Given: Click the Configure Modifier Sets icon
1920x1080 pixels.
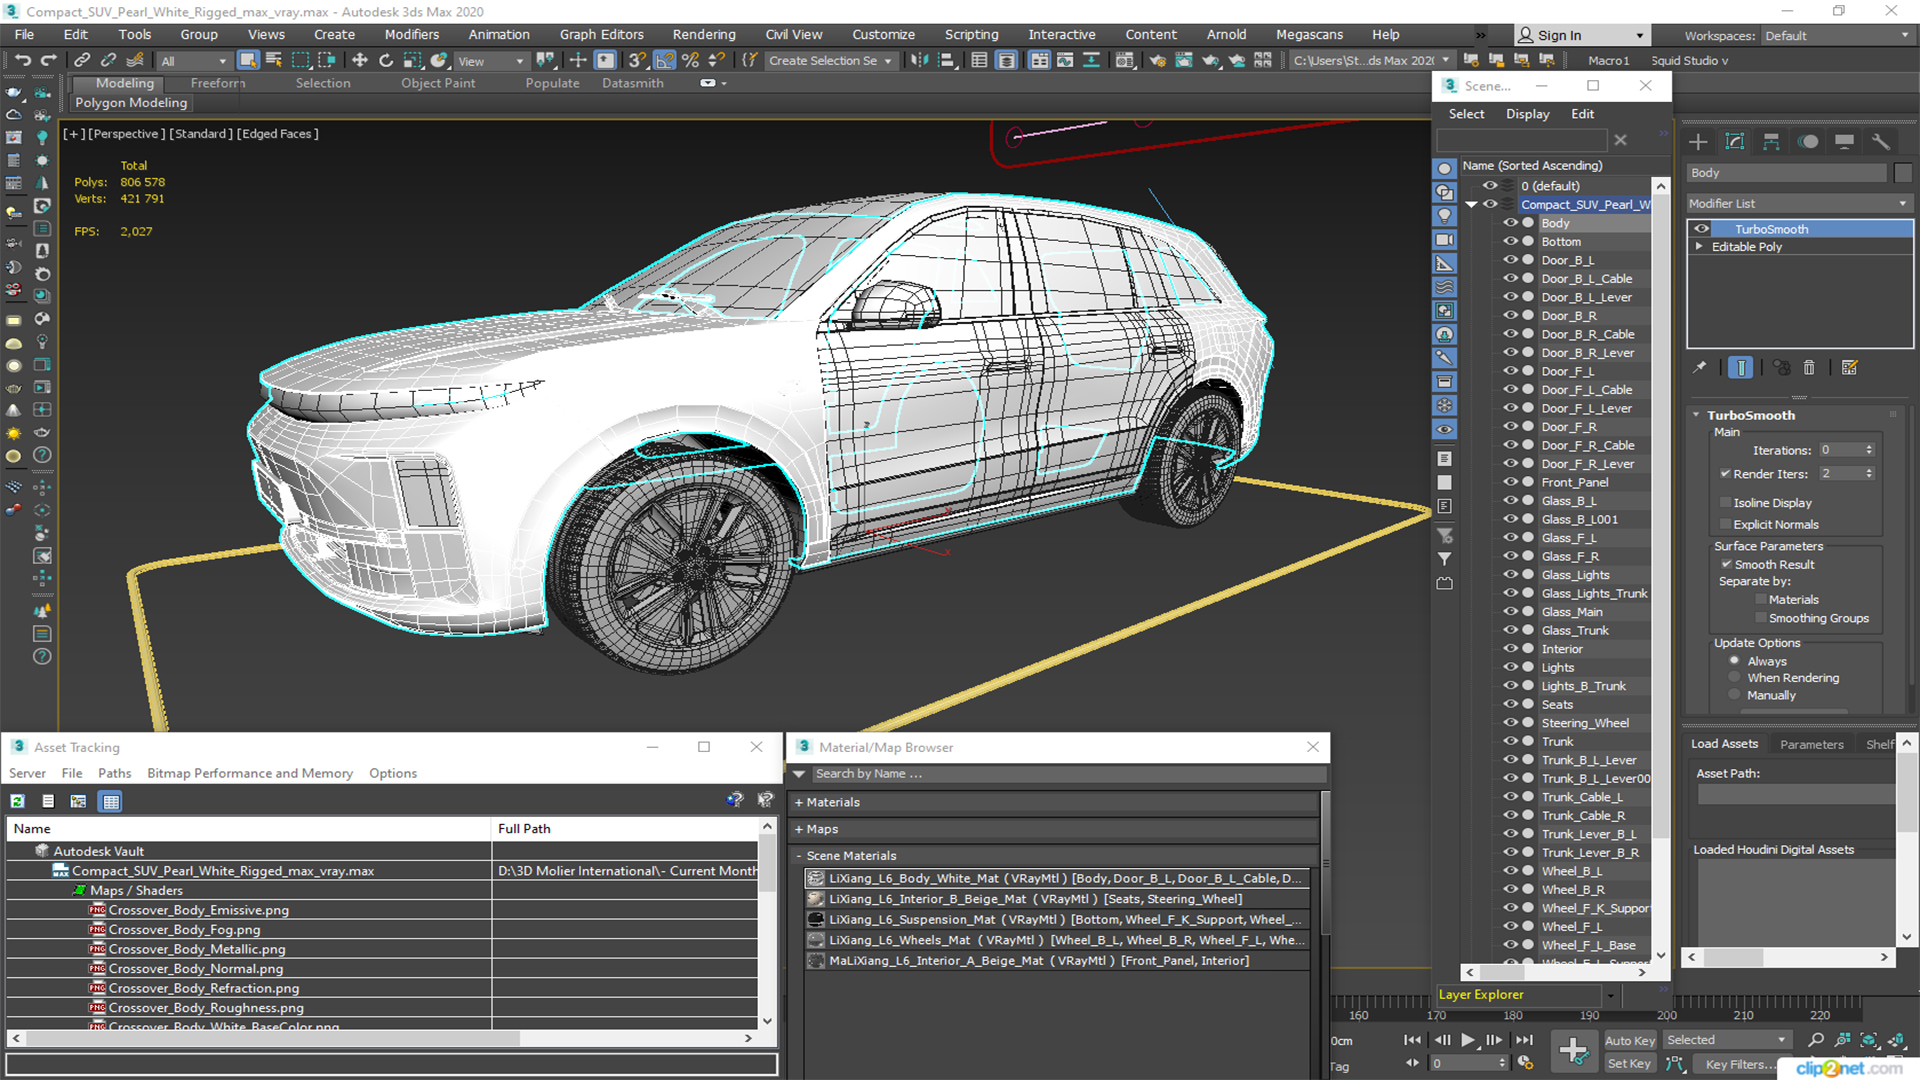Looking at the screenshot, I should pyautogui.click(x=1850, y=368).
